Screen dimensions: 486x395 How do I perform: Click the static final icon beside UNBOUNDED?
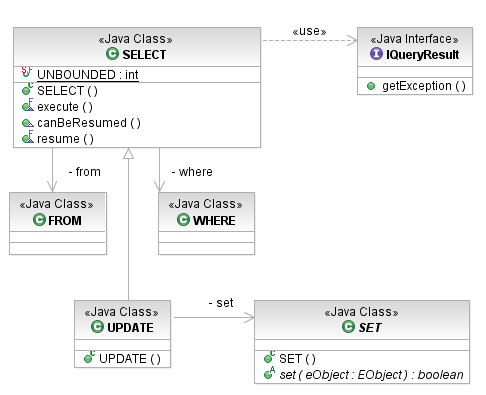pyautogui.click(x=27, y=72)
